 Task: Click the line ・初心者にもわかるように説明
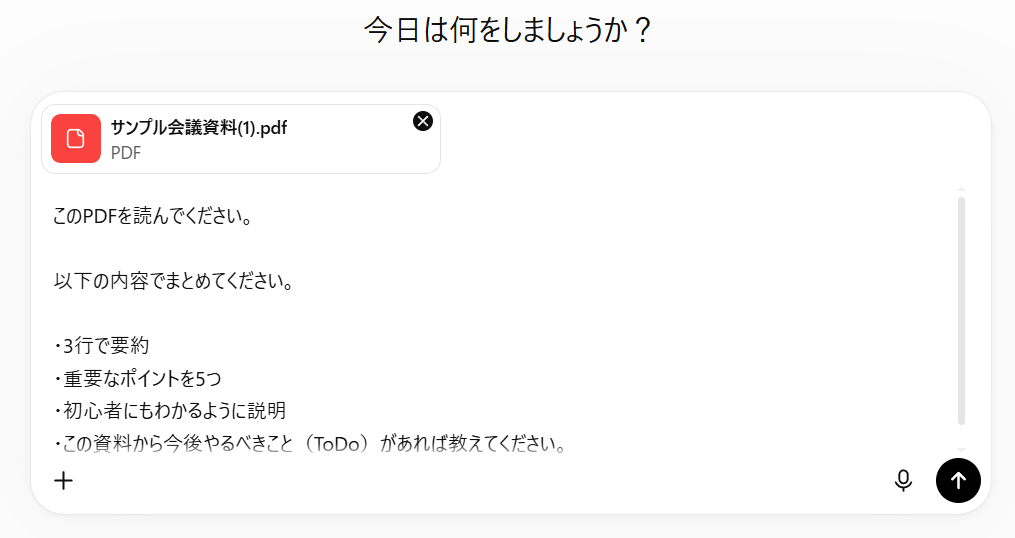pyautogui.click(x=170, y=410)
